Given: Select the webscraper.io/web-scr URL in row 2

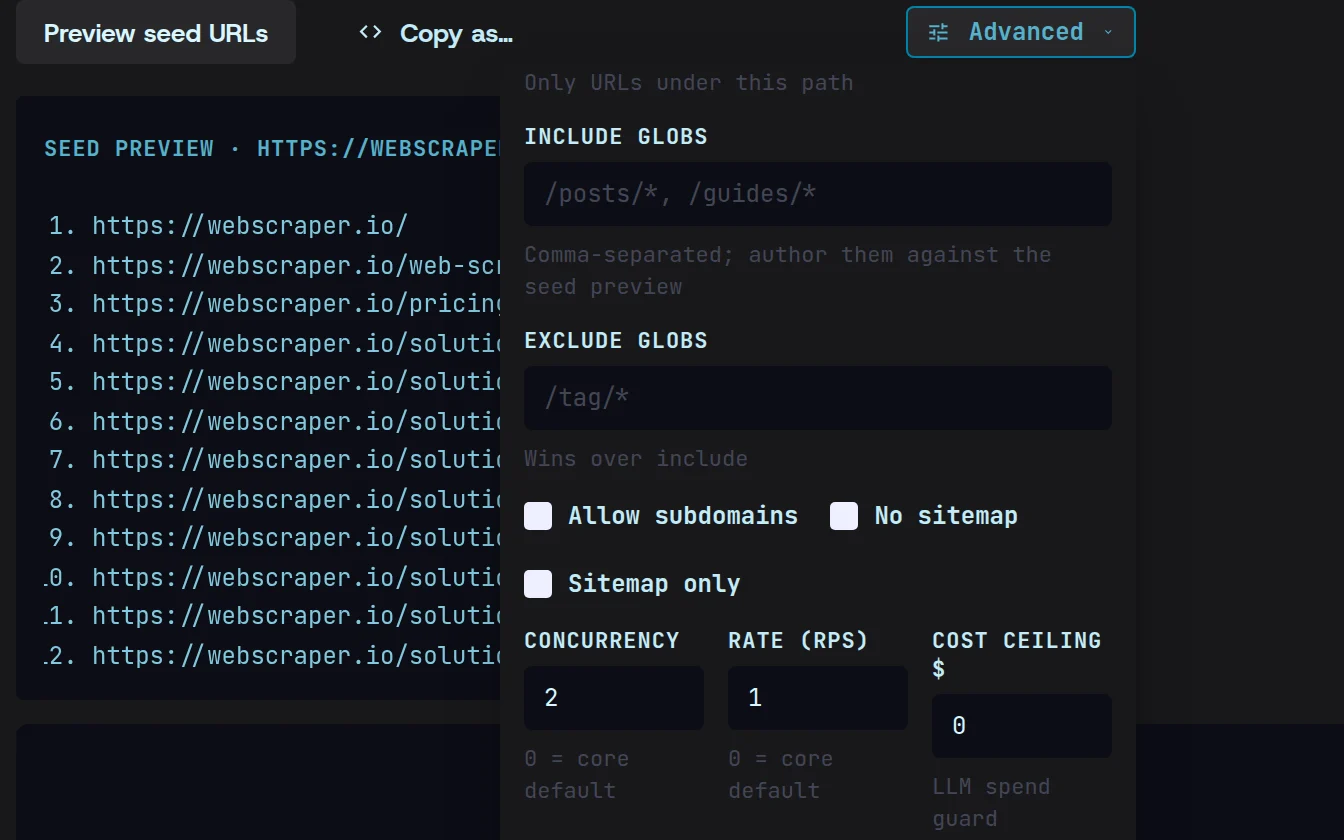Looking at the screenshot, I should click(x=296, y=265).
